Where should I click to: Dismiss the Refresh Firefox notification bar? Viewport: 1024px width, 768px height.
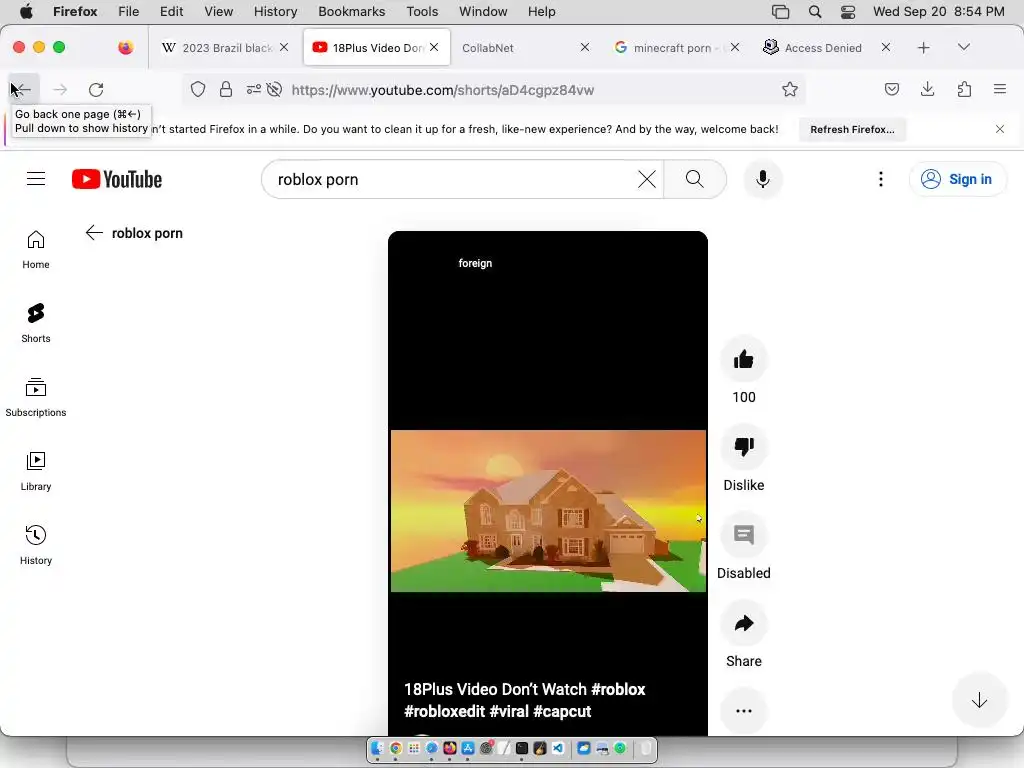click(x=999, y=129)
